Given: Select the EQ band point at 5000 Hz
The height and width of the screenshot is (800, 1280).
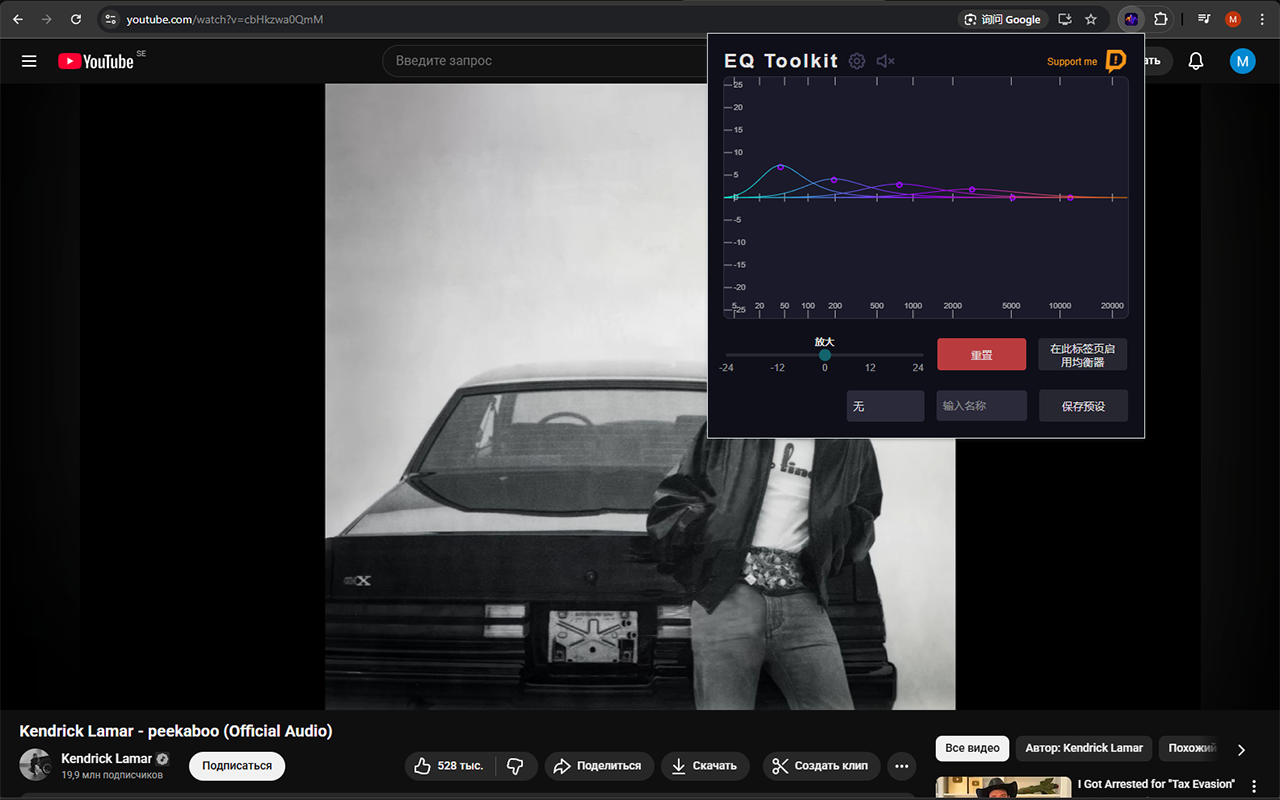Looking at the screenshot, I should [x=1012, y=198].
